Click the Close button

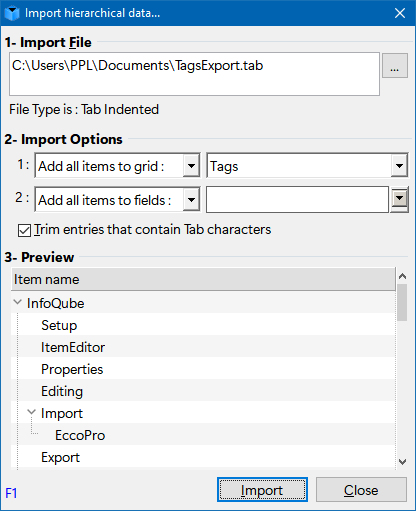361,490
